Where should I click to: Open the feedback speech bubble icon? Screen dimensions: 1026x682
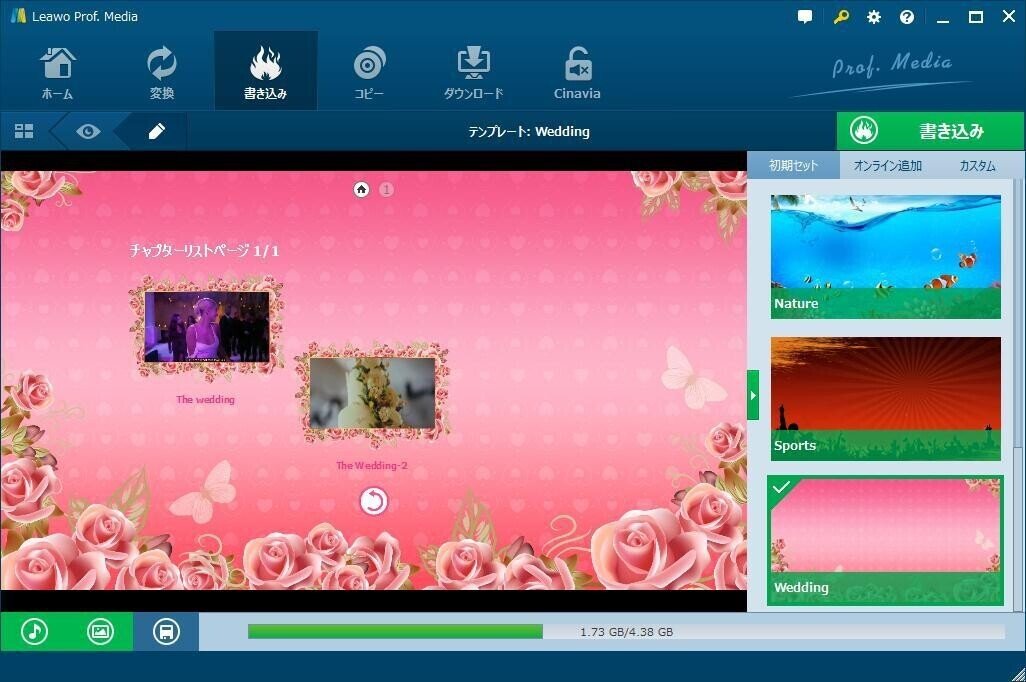coord(805,17)
